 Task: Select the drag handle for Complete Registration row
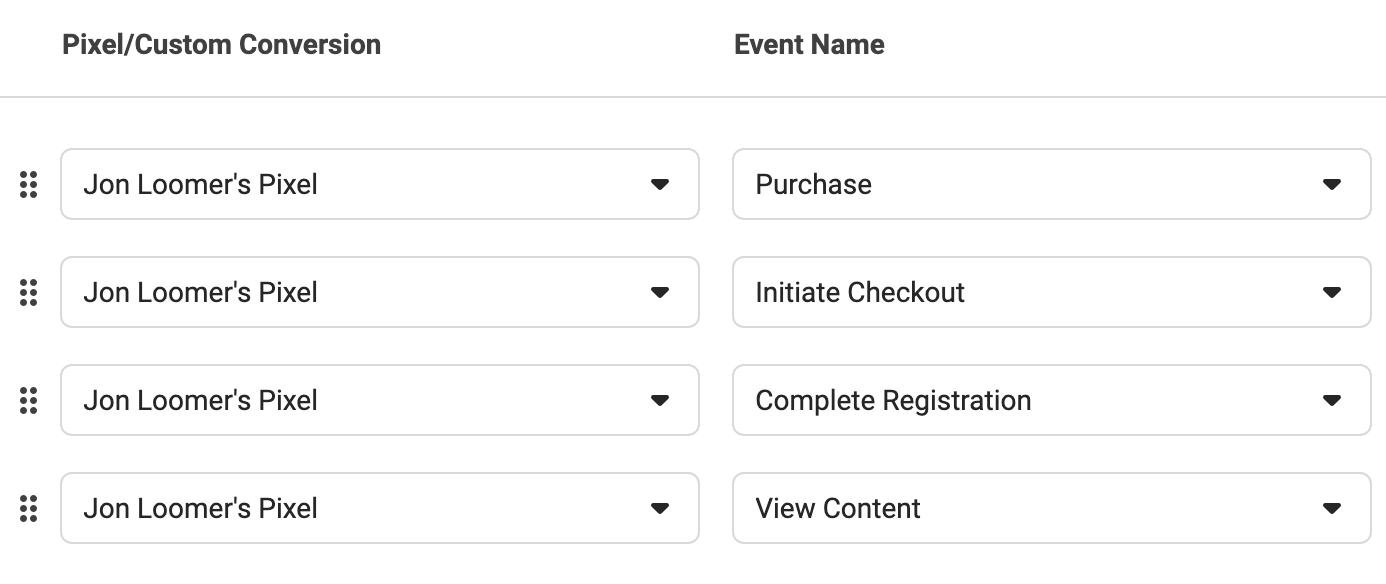click(x=29, y=400)
